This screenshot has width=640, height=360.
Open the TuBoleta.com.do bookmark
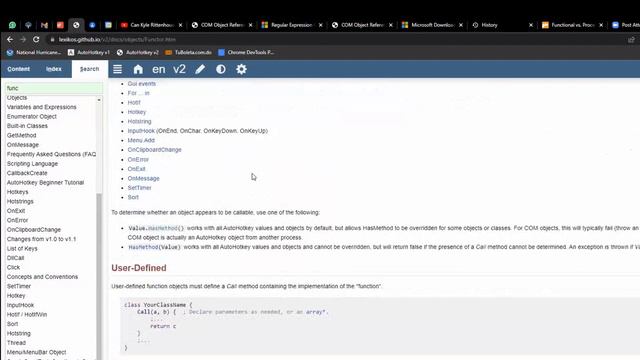tap(189, 52)
